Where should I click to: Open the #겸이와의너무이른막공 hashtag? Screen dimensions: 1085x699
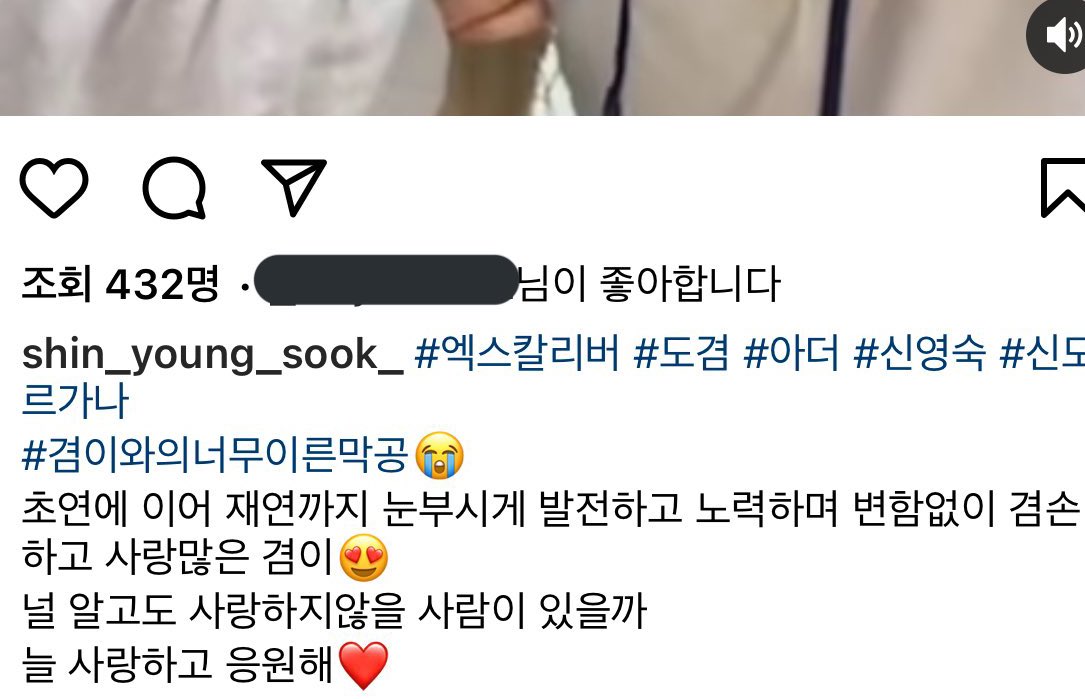215,455
